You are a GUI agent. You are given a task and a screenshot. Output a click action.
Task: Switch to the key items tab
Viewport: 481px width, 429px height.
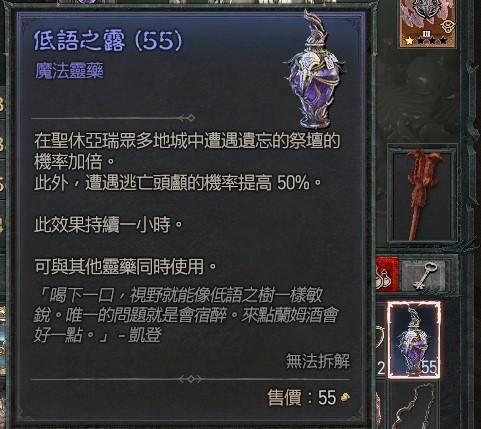click(x=425, y=274)
